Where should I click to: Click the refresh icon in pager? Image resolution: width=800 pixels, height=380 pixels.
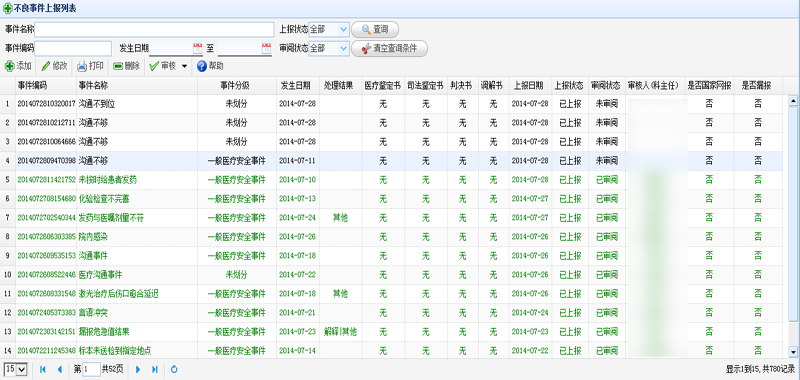[174, 369]
